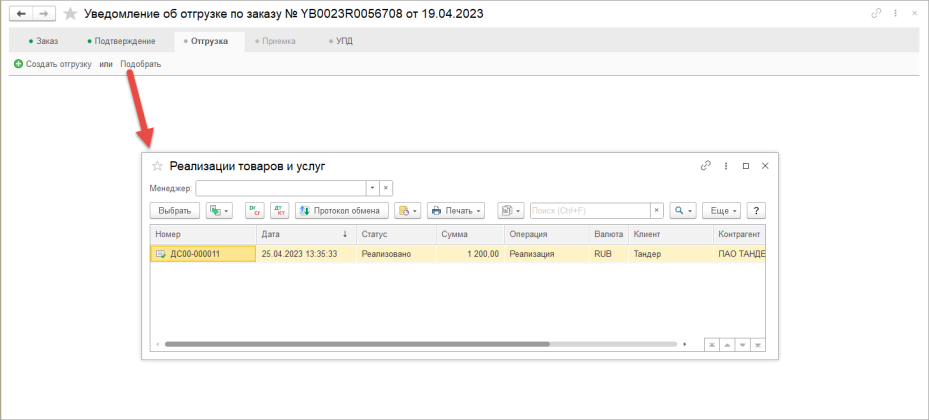The image size is (929, 420).
Task: Open three-dot menu in Реализации dialog
Action: click(726, 166)
